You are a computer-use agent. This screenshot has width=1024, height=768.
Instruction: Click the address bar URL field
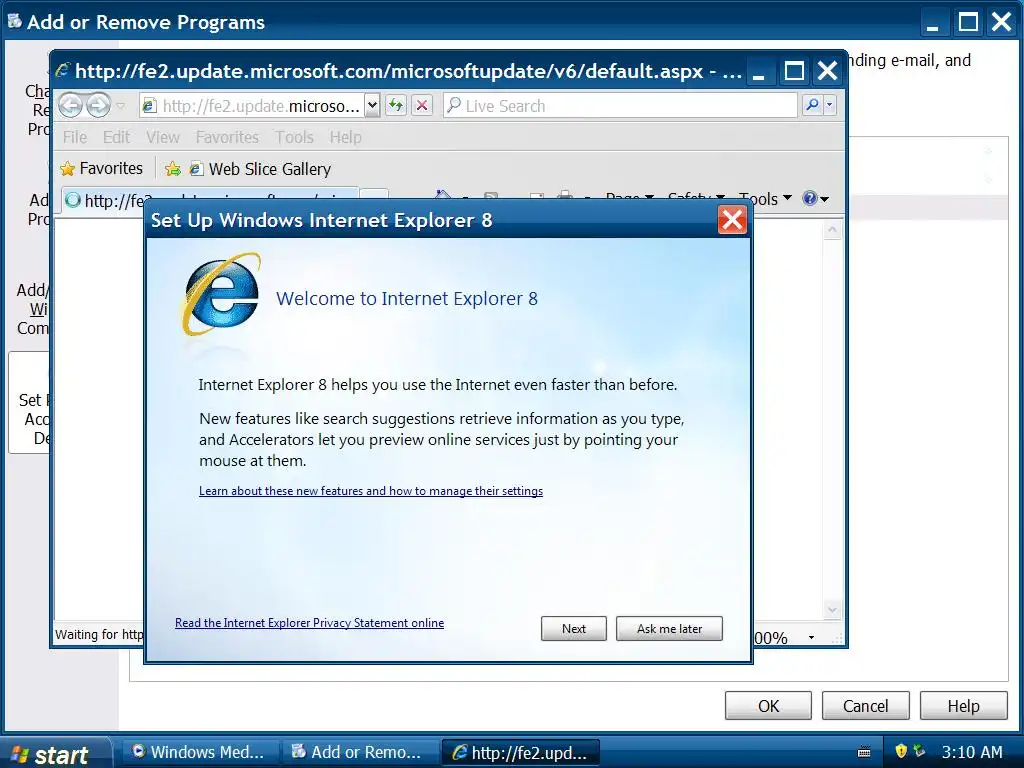[x=252, y=105]
